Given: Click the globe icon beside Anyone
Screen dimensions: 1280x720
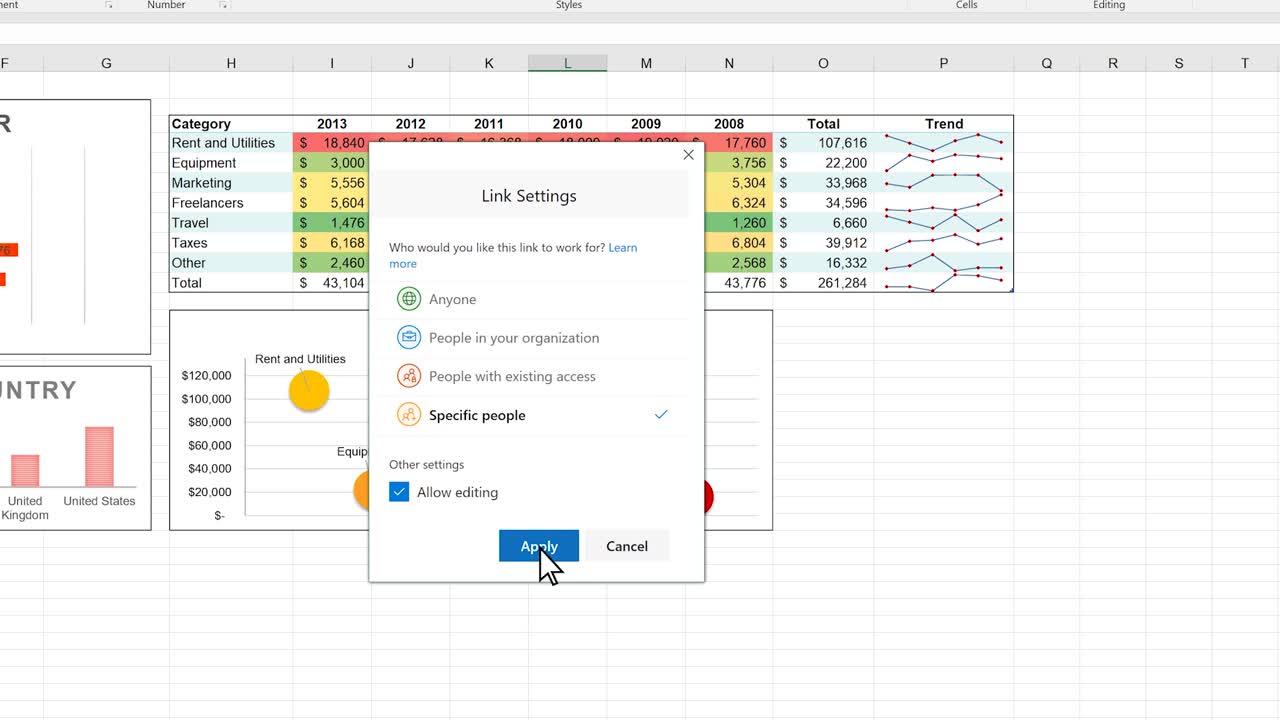Looking at the screenshot, I should pos(409,299).
